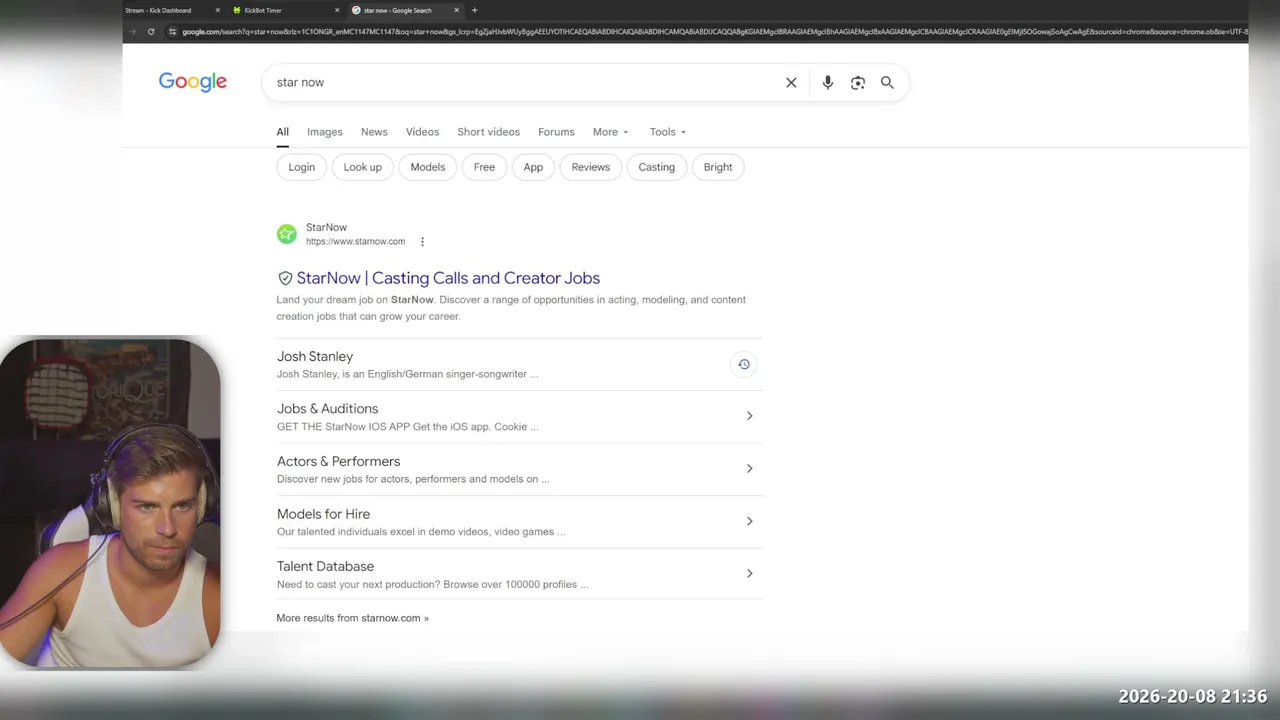Pick the Casting filter chip
The width and height of the screenshot is (1280, 720).
coord(657,167)
